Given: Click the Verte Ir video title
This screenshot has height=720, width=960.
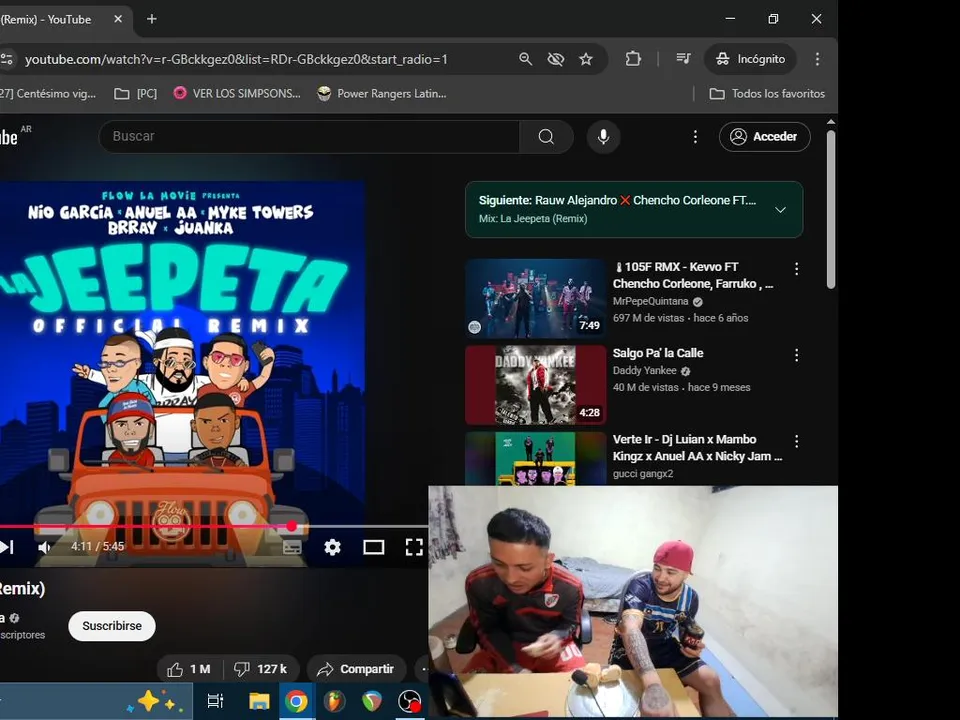Looking at the screenshot, I should 697,448.
